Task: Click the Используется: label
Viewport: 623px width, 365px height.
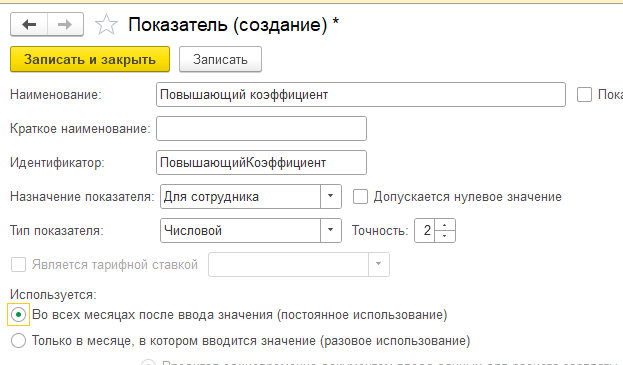Action: pyautogui.click(x=53, y=294)
